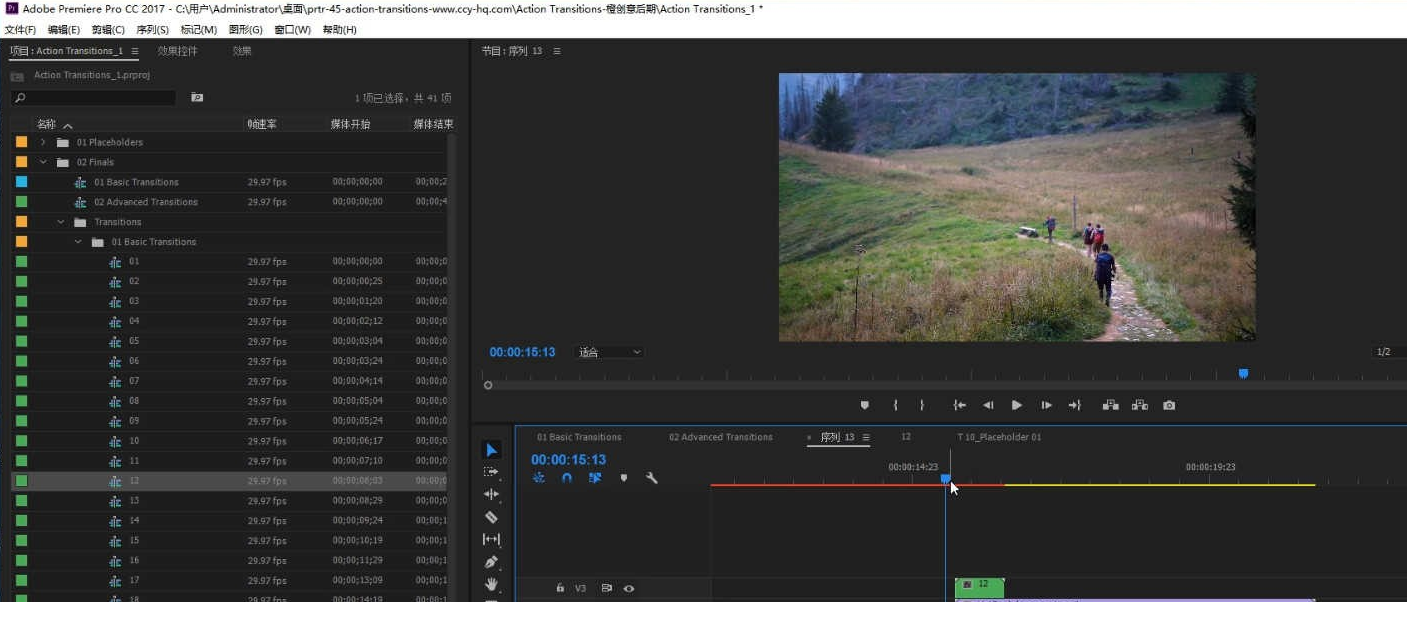Viewport: 1407px width, 625px height.
Task: Activate the Track Select Forward tool
Action: point(491,472)
